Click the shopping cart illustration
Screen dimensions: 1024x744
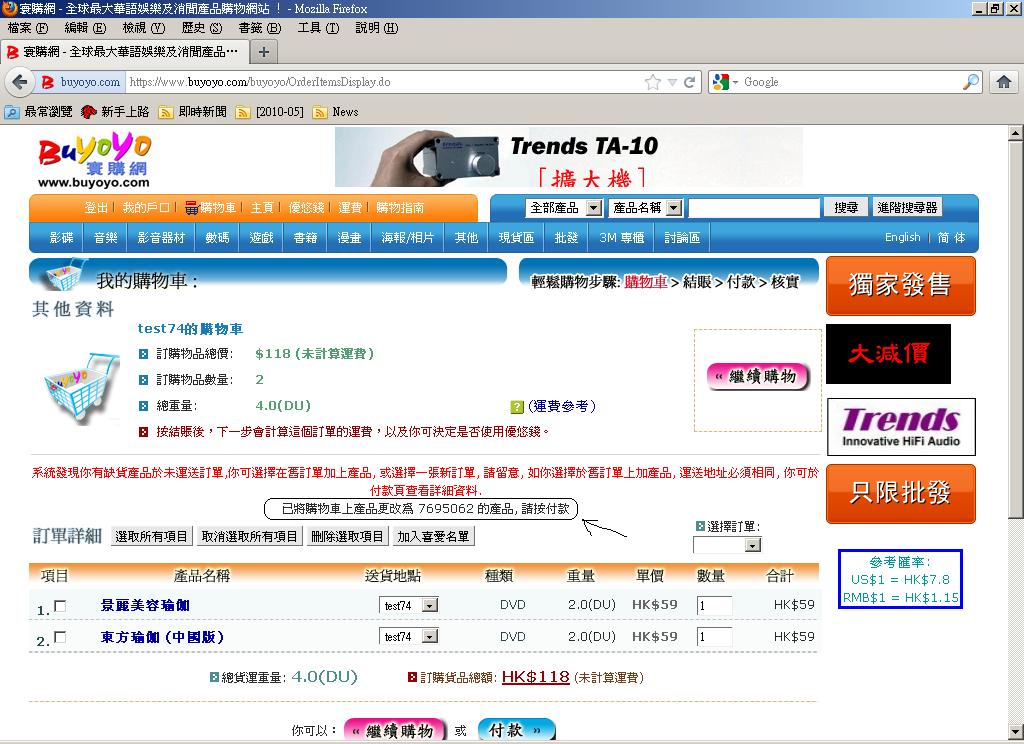[x=82, y=388]
